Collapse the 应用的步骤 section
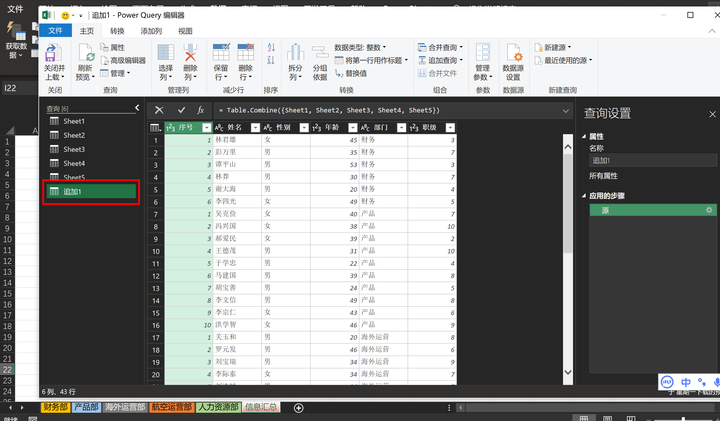Image resolution: width=720 pixels, height=421 pixels. click(x=584, y=196)
